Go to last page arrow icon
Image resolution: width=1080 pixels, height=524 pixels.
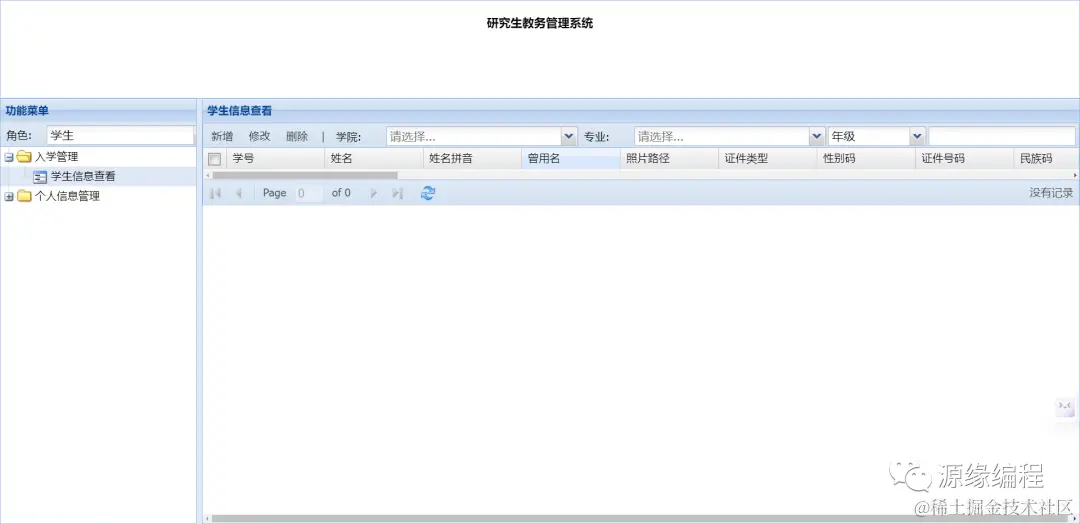pos(397,193)
